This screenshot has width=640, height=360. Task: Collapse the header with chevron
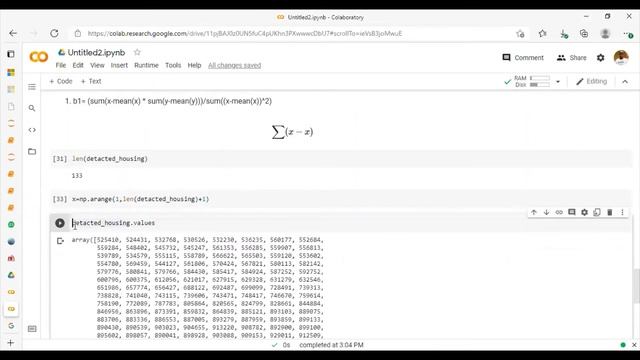coord(625,82)
